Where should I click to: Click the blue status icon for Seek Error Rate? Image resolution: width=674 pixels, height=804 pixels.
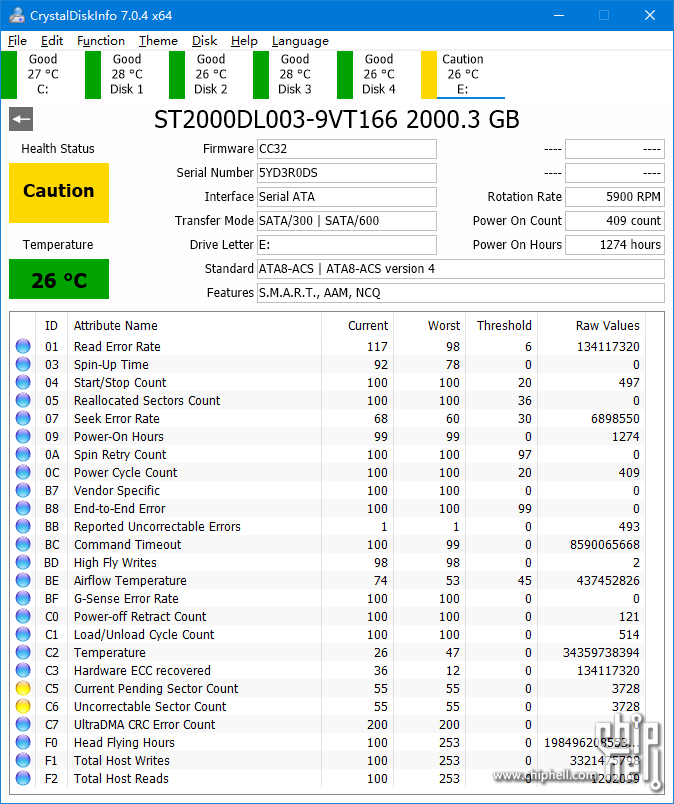pyautogui.click(x=23, y=419)
